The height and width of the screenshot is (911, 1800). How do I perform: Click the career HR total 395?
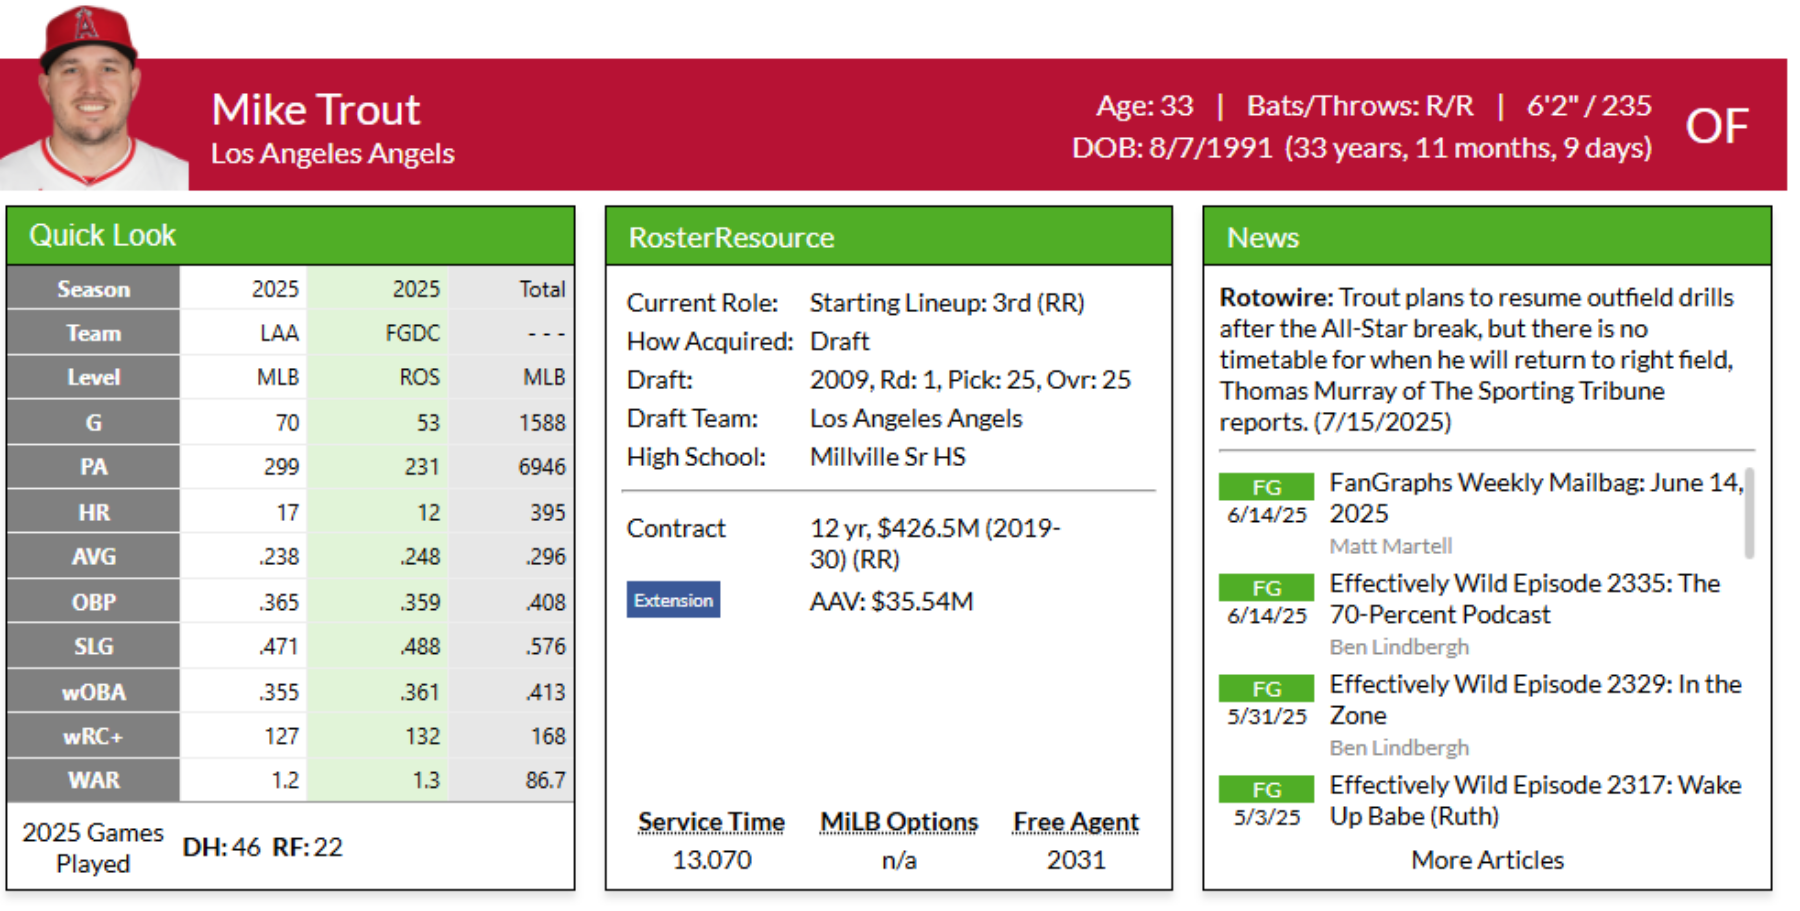[547, 512]
